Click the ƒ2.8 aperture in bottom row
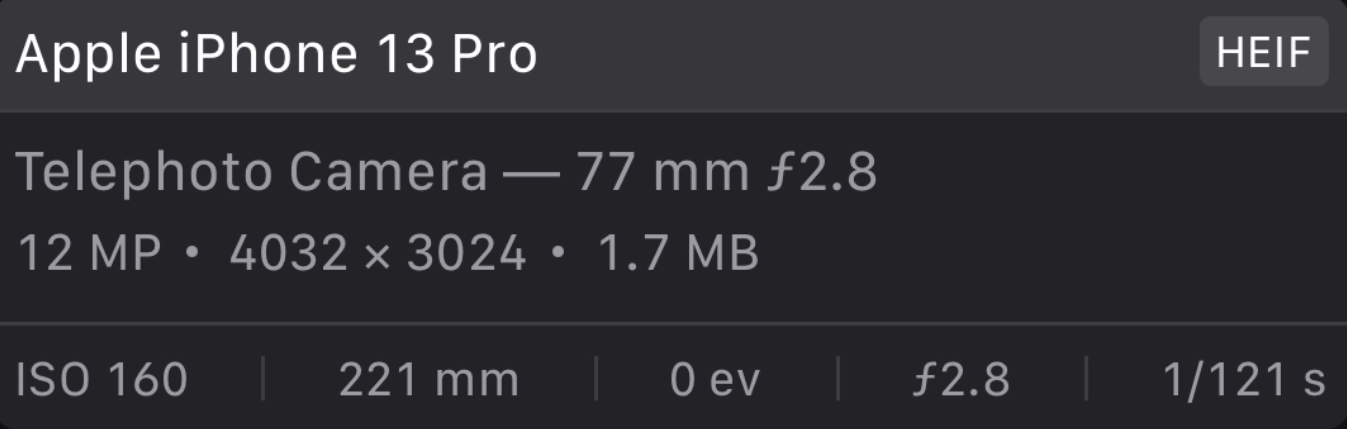The image size is (1347, 429). [962, 380]
